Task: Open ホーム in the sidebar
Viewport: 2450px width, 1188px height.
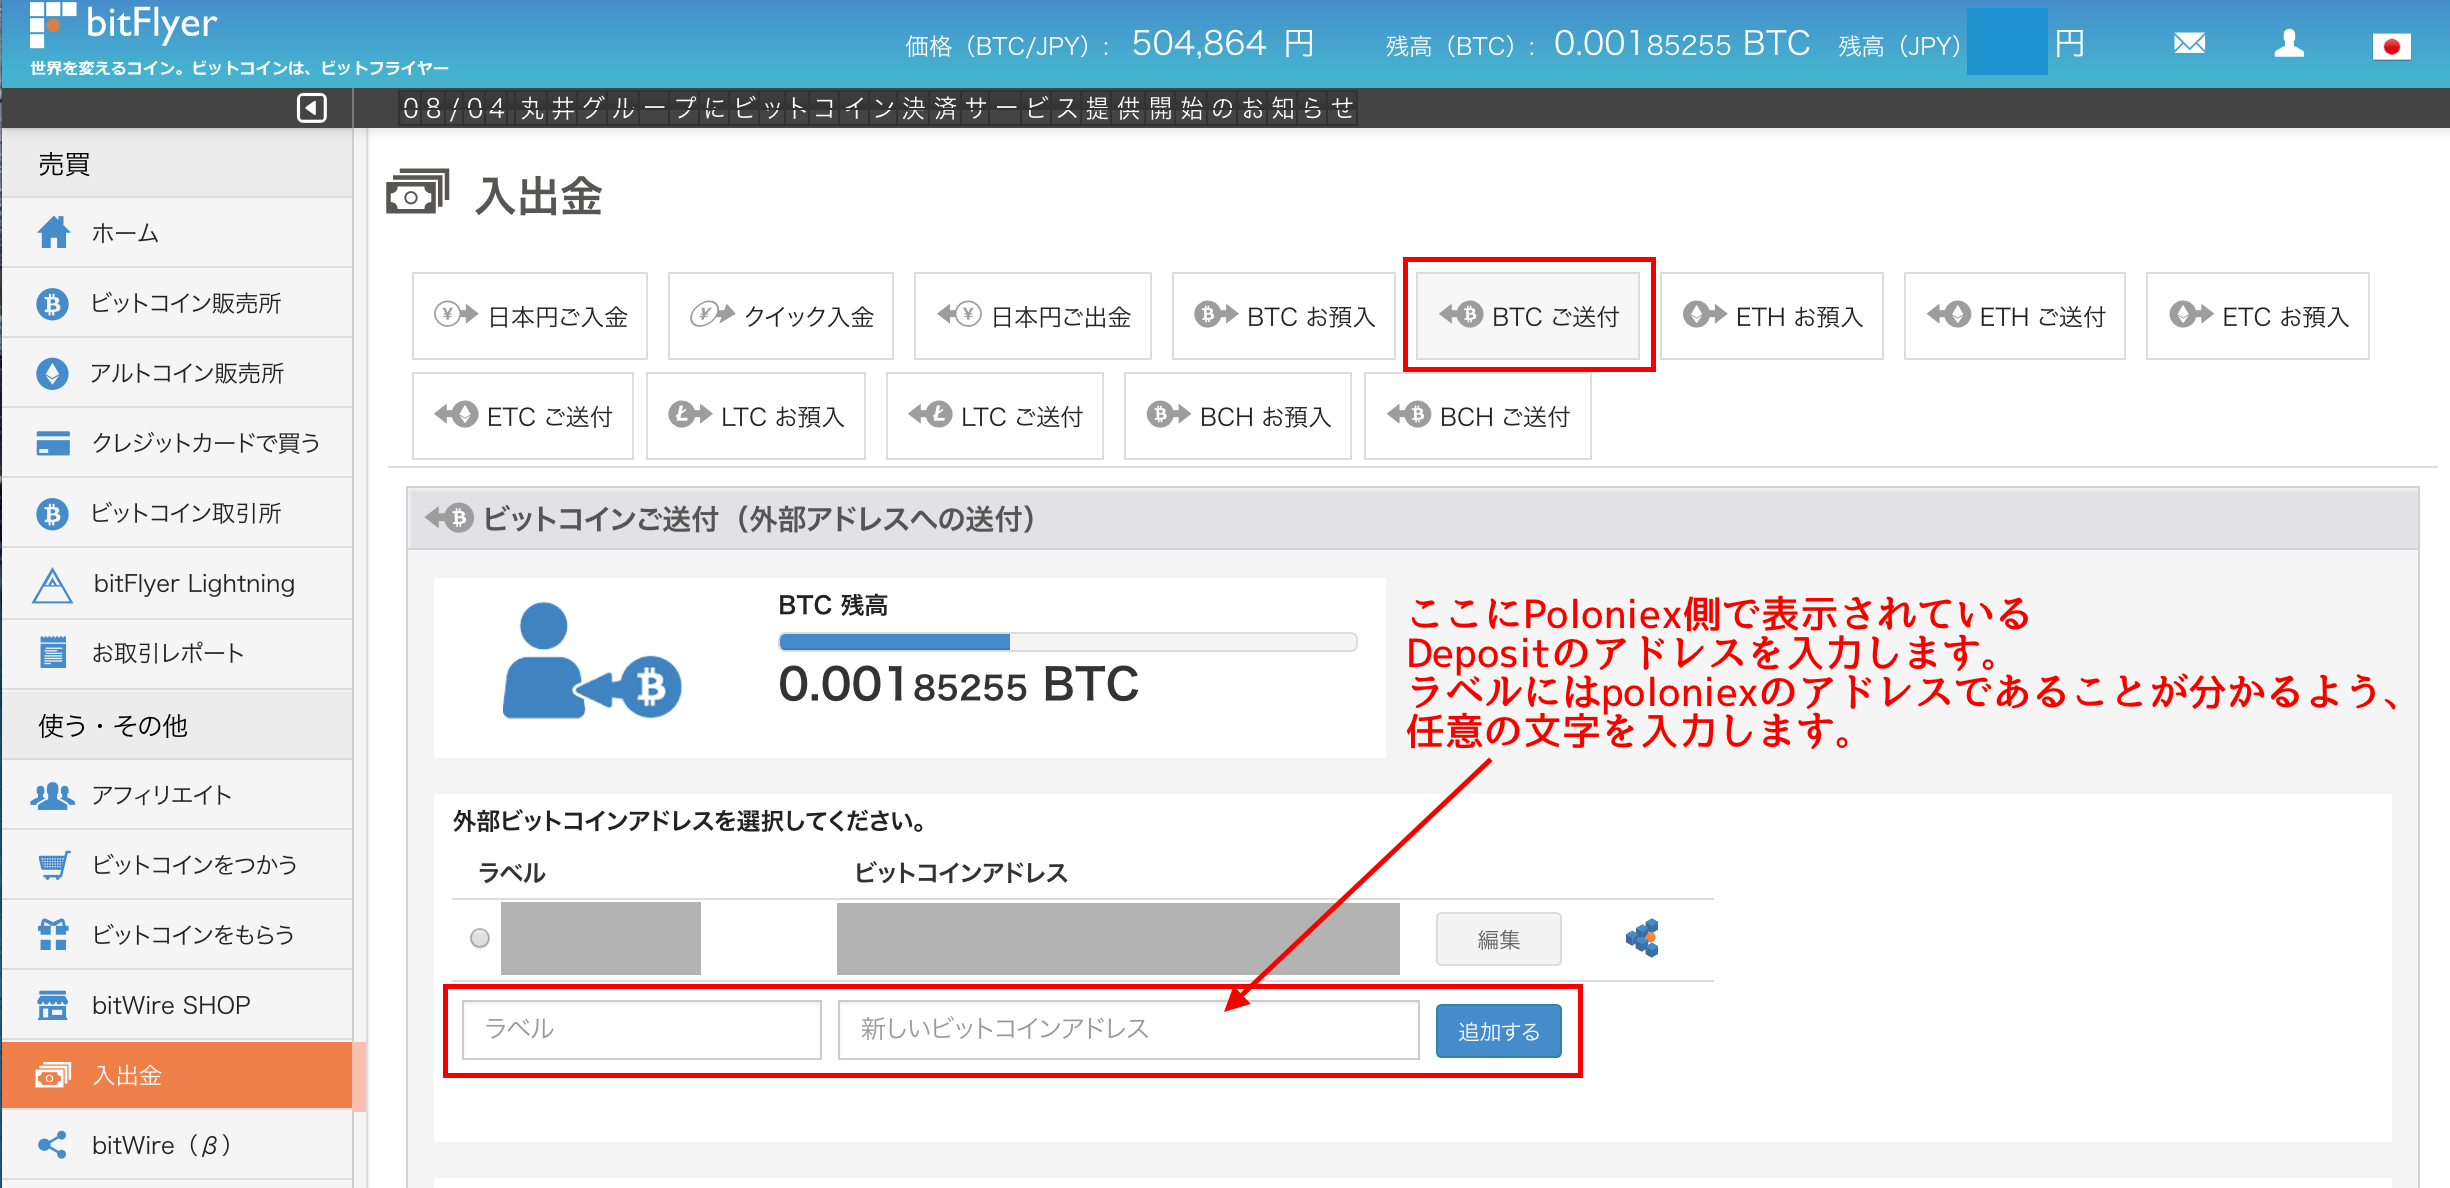Action: 177,233
